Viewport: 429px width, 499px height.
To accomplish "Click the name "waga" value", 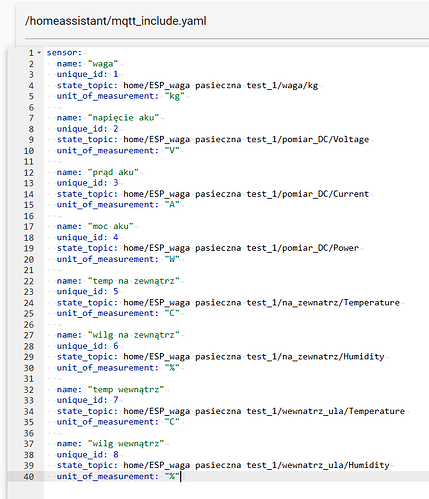I will point(103,63).
